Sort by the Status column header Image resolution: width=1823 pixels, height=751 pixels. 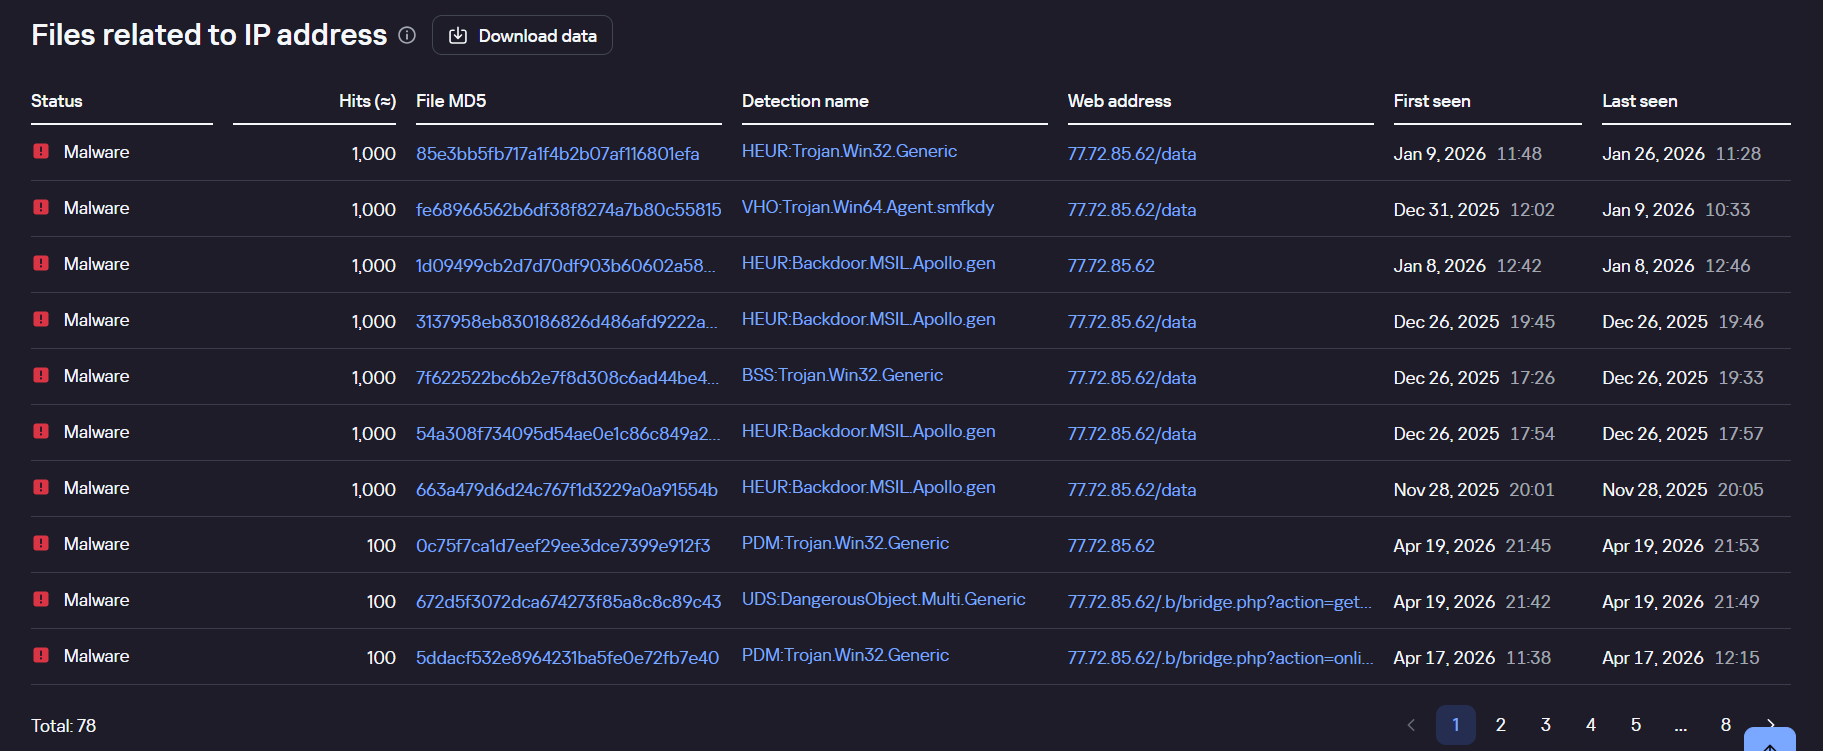[x=57, y=101]
